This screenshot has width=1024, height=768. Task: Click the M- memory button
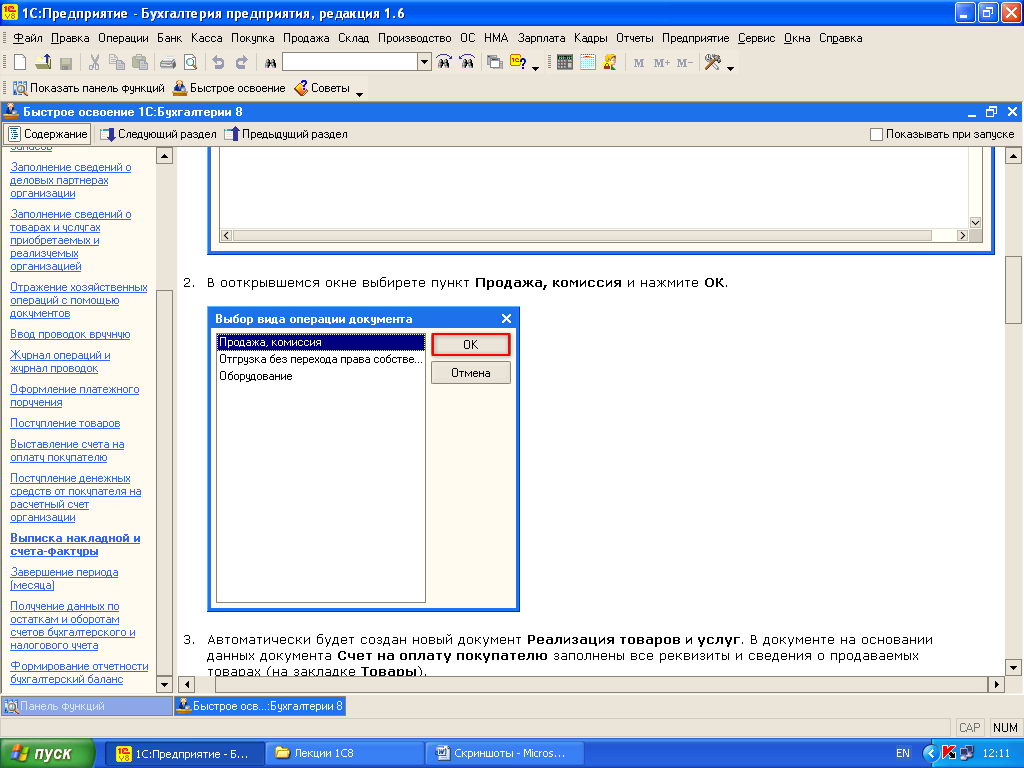(684, 63)
